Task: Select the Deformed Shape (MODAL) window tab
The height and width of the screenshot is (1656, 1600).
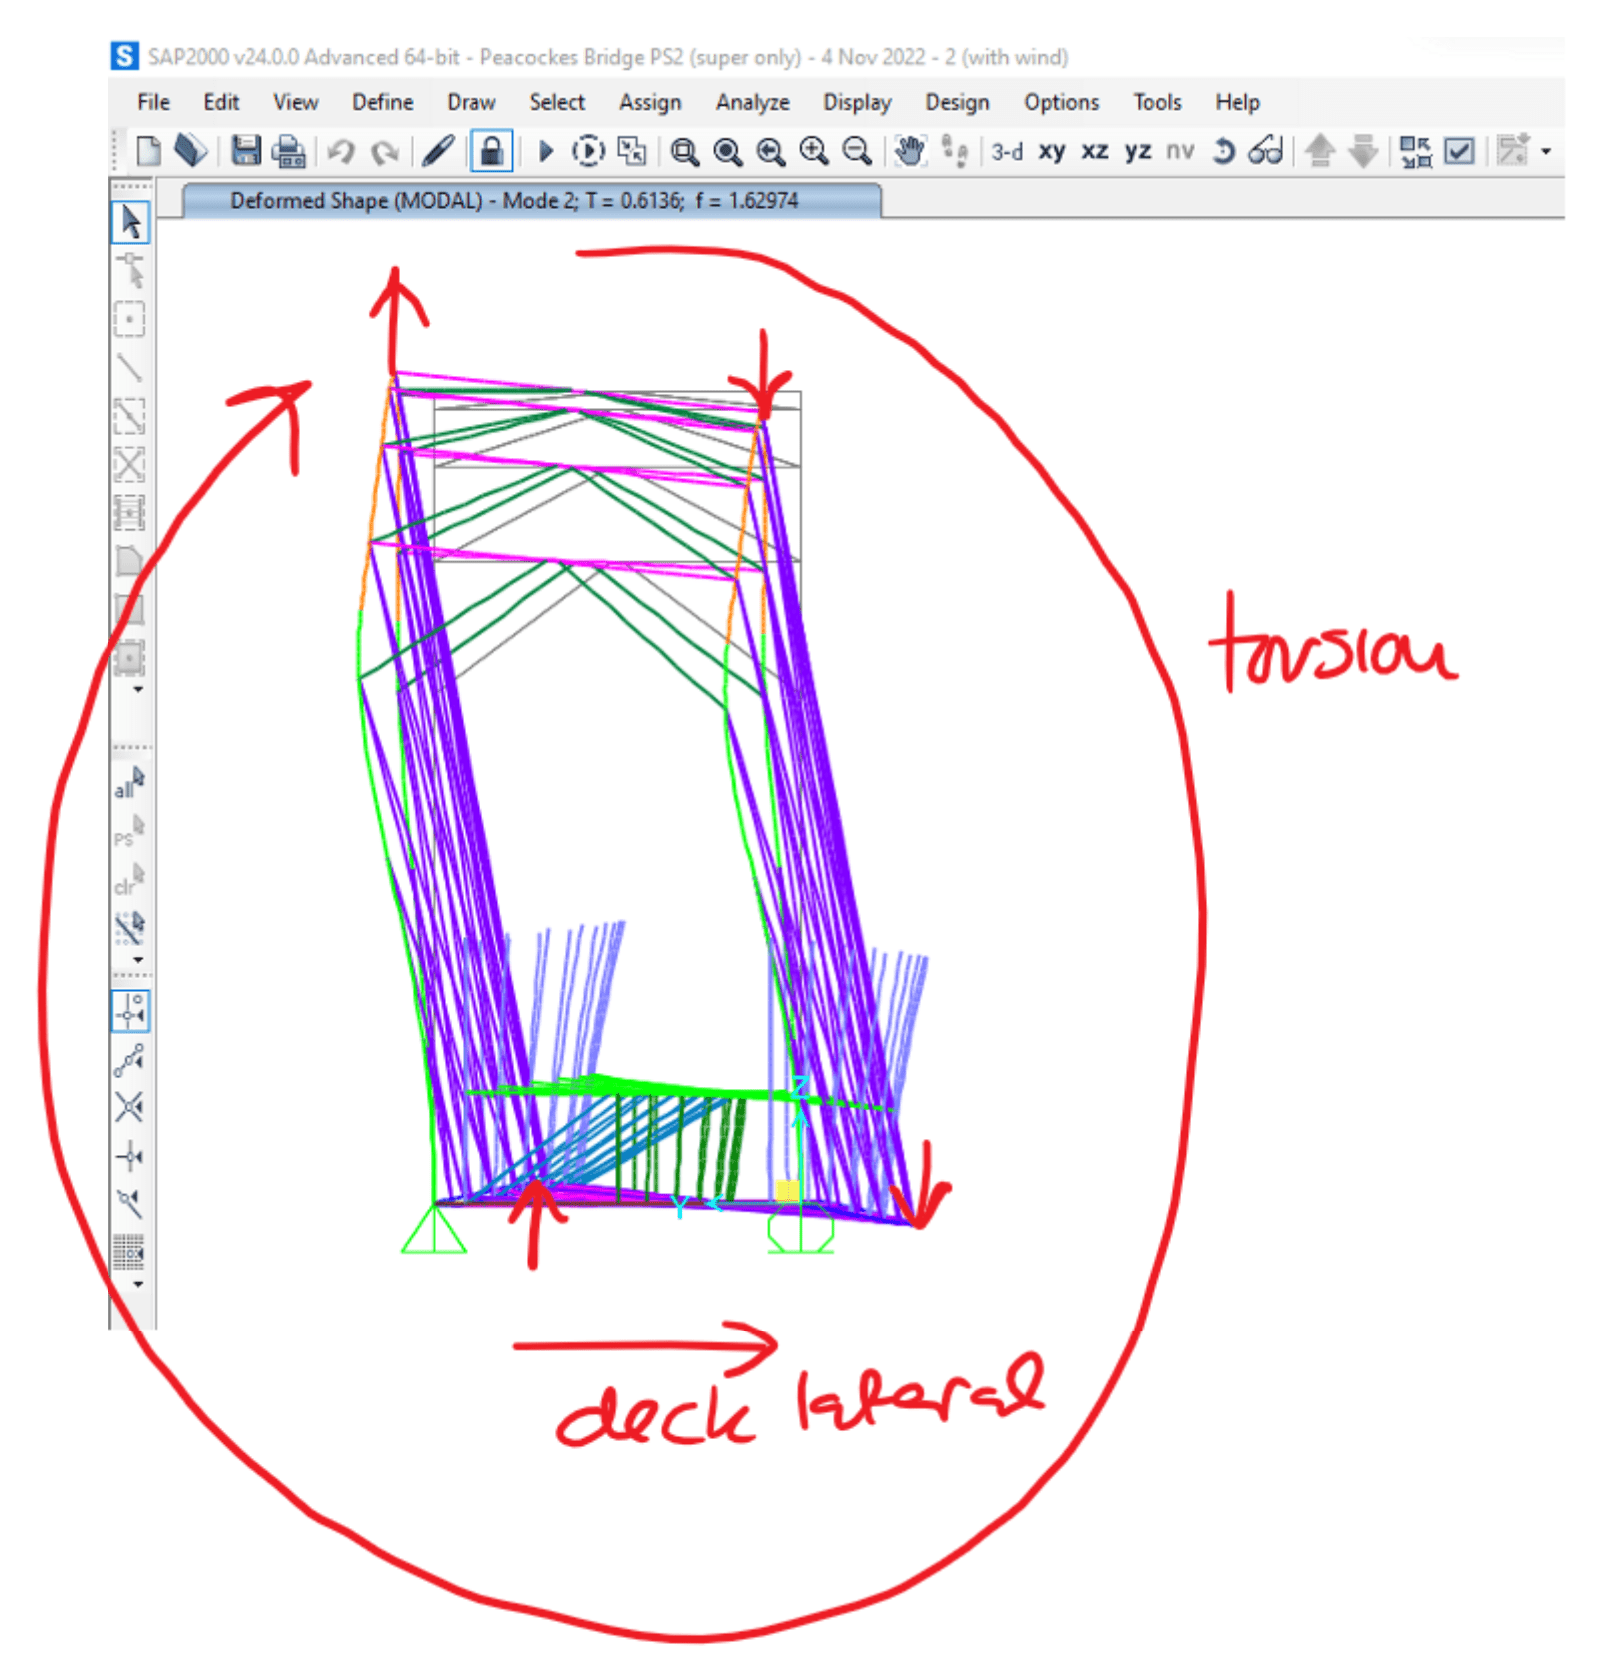Action: pyautogui.click(x=514, y=201)
